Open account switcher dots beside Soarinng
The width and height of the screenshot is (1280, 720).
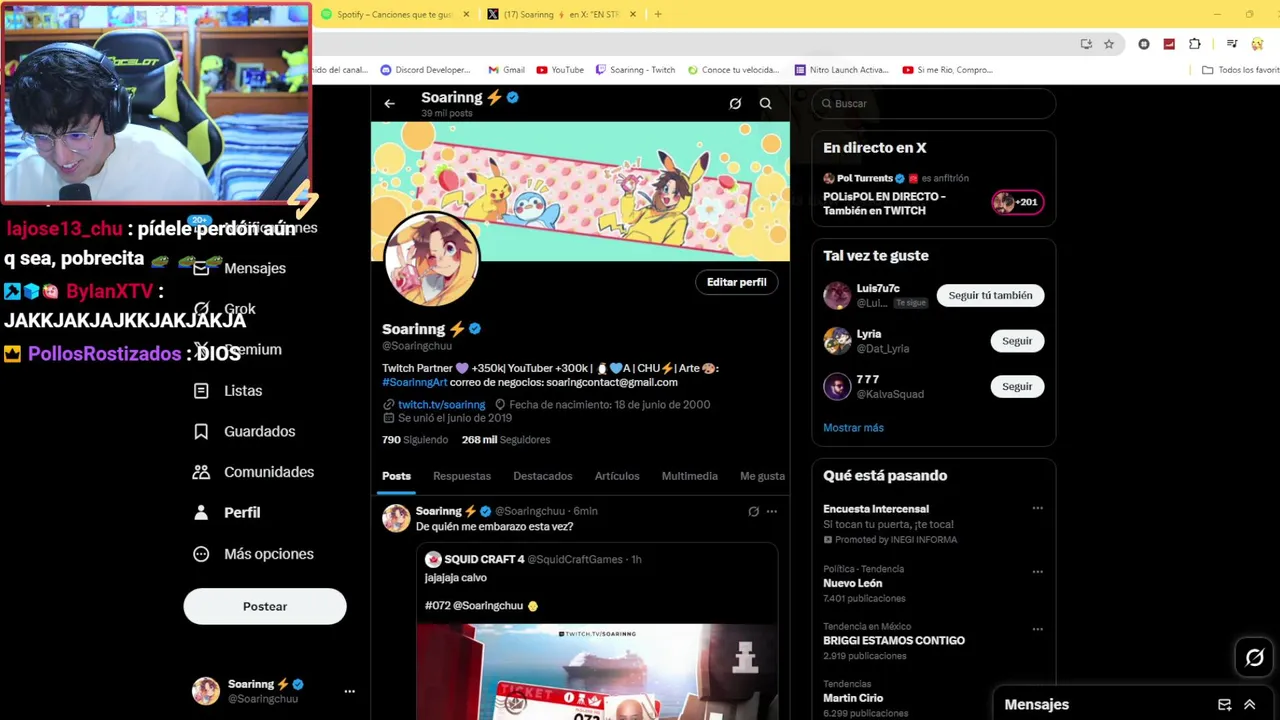tap(349, 691)
